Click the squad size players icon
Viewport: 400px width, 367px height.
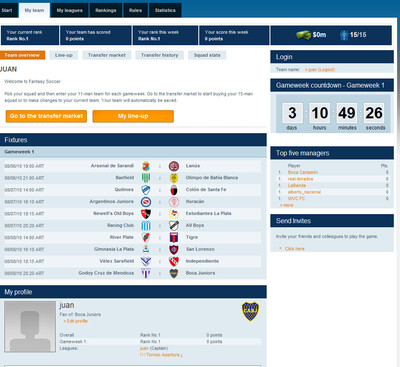pos(344,35)
